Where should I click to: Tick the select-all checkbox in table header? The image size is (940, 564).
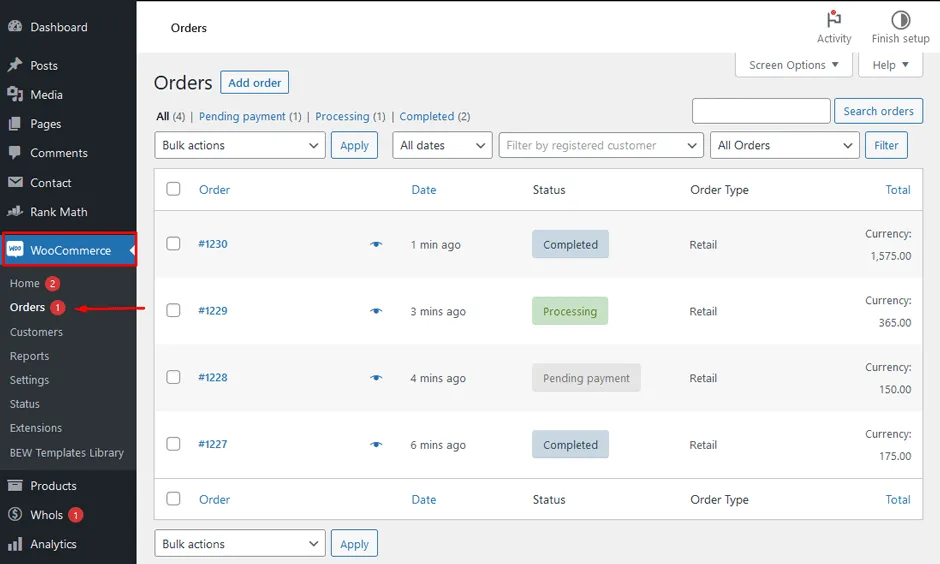[x=173, y=189]
